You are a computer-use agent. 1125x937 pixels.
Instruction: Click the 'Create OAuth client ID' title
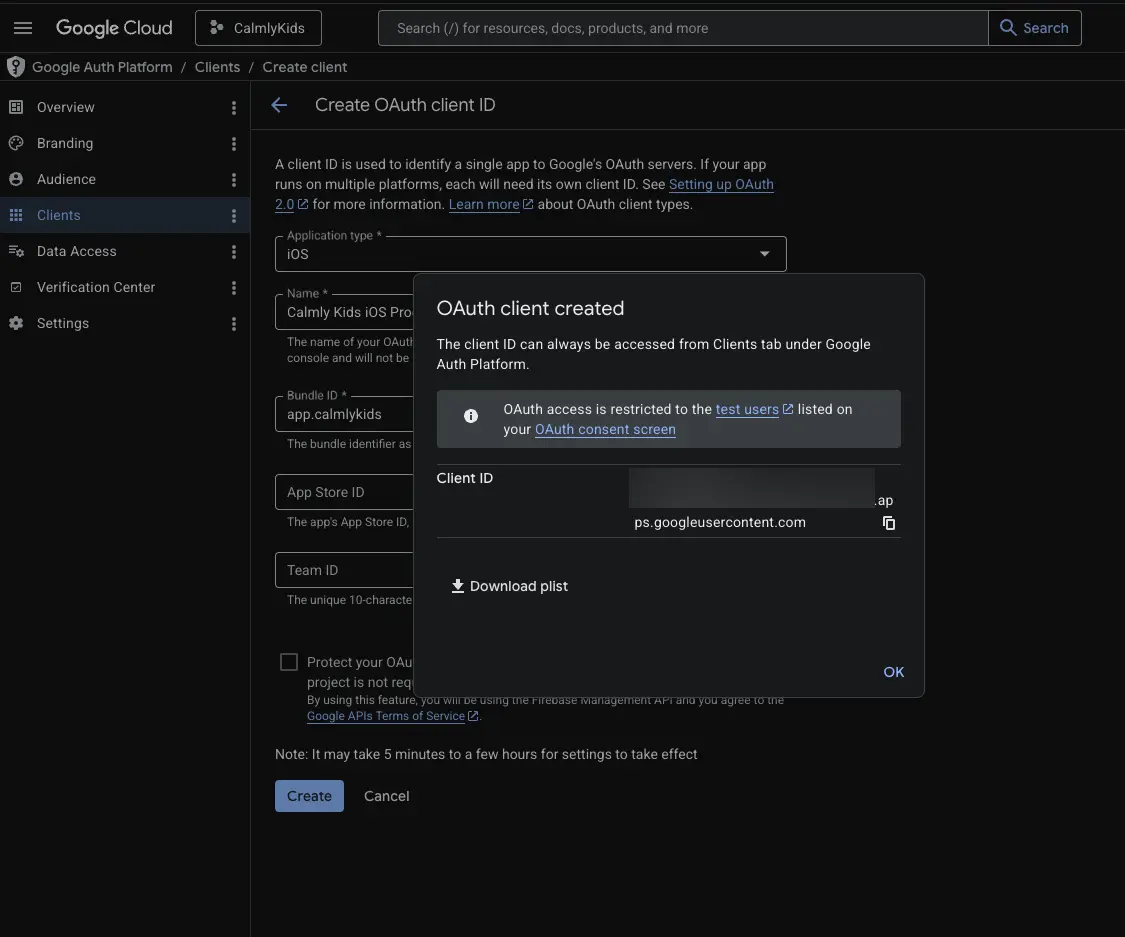405,105
